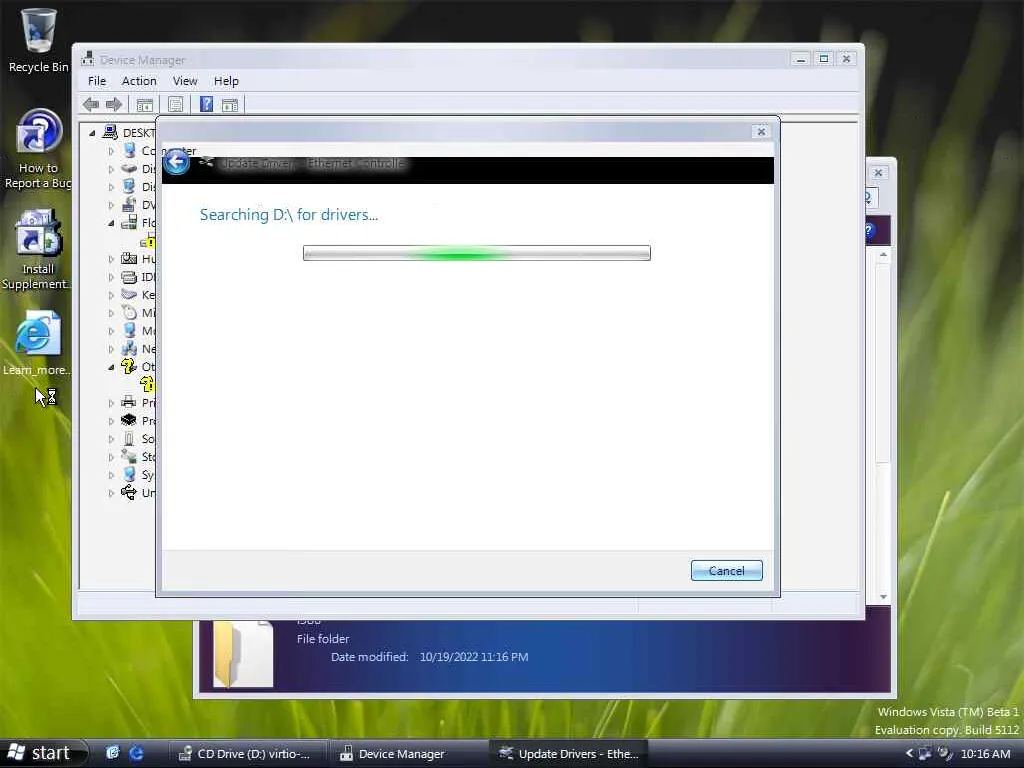Click the Other devices question-mark icon
1024x768 pixels.
129,366
